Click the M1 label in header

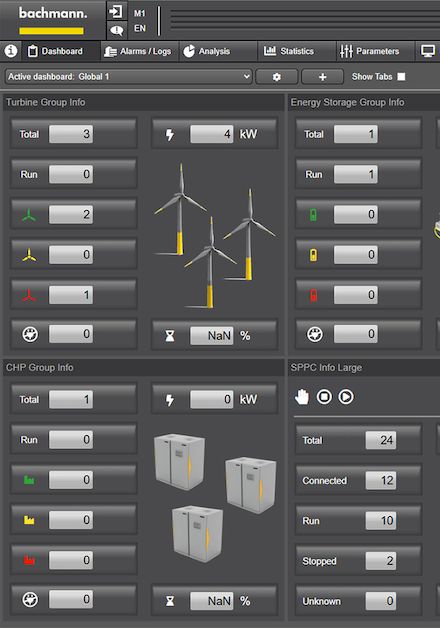coord(139,13)
